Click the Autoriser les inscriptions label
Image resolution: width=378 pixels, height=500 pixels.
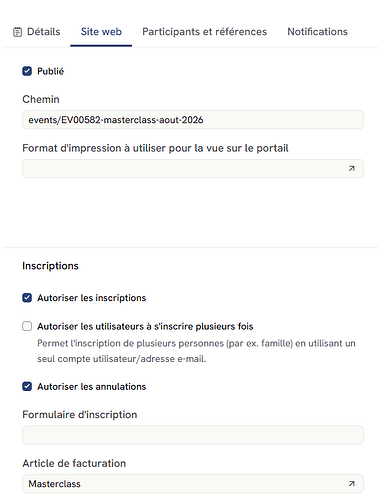[x=92, y=298]
